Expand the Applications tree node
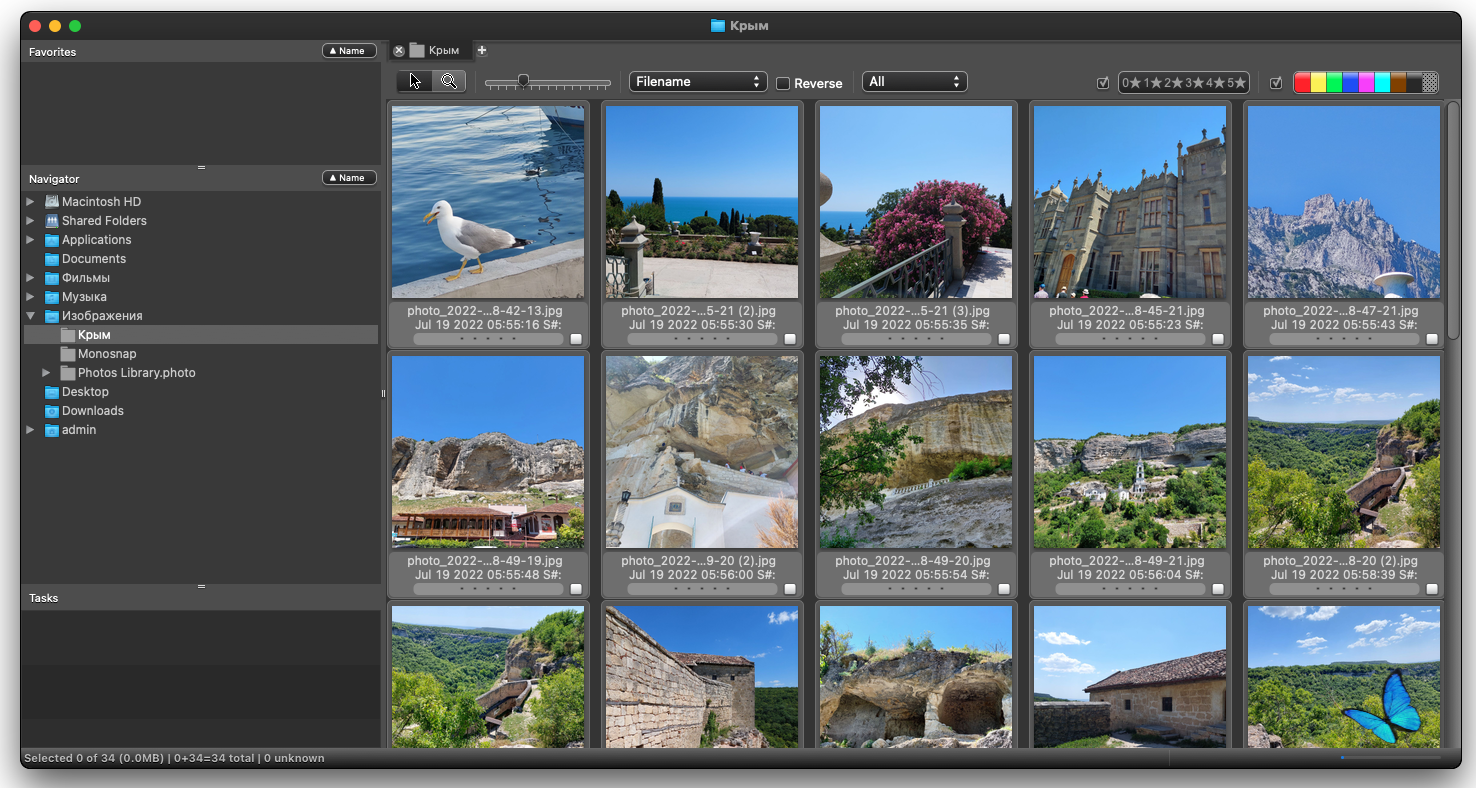The height and width of the screenshot is (788, 1476). (x=30, y=240)
